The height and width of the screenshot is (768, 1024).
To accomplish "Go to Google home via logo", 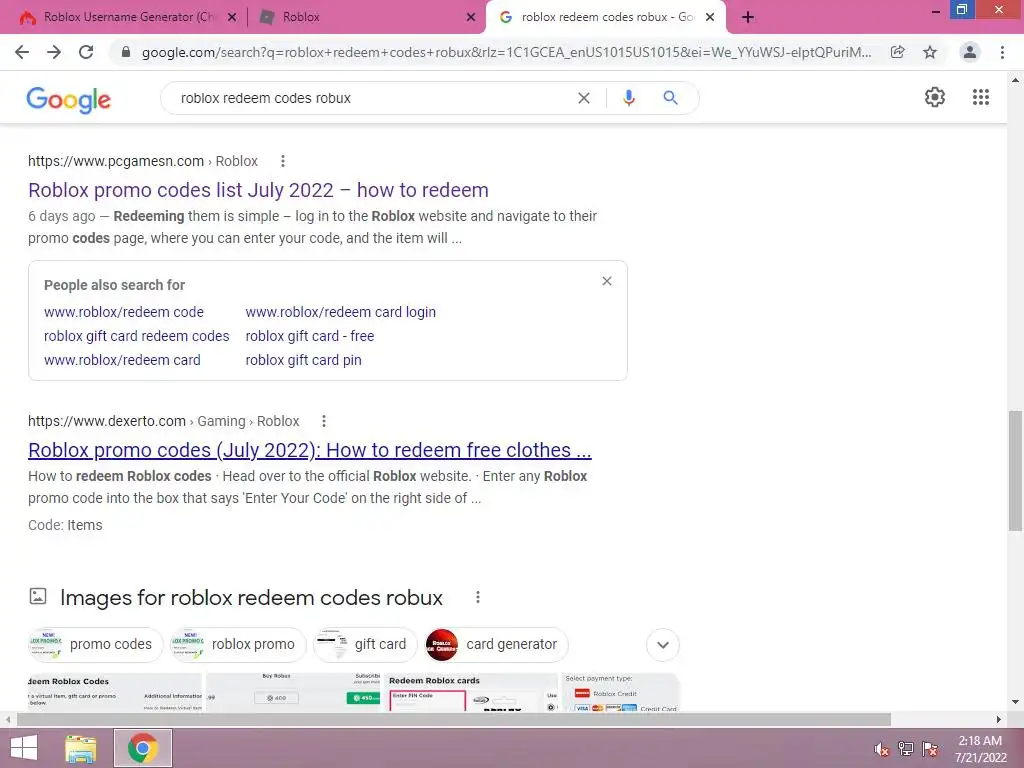I will click(x=69, y=99).
